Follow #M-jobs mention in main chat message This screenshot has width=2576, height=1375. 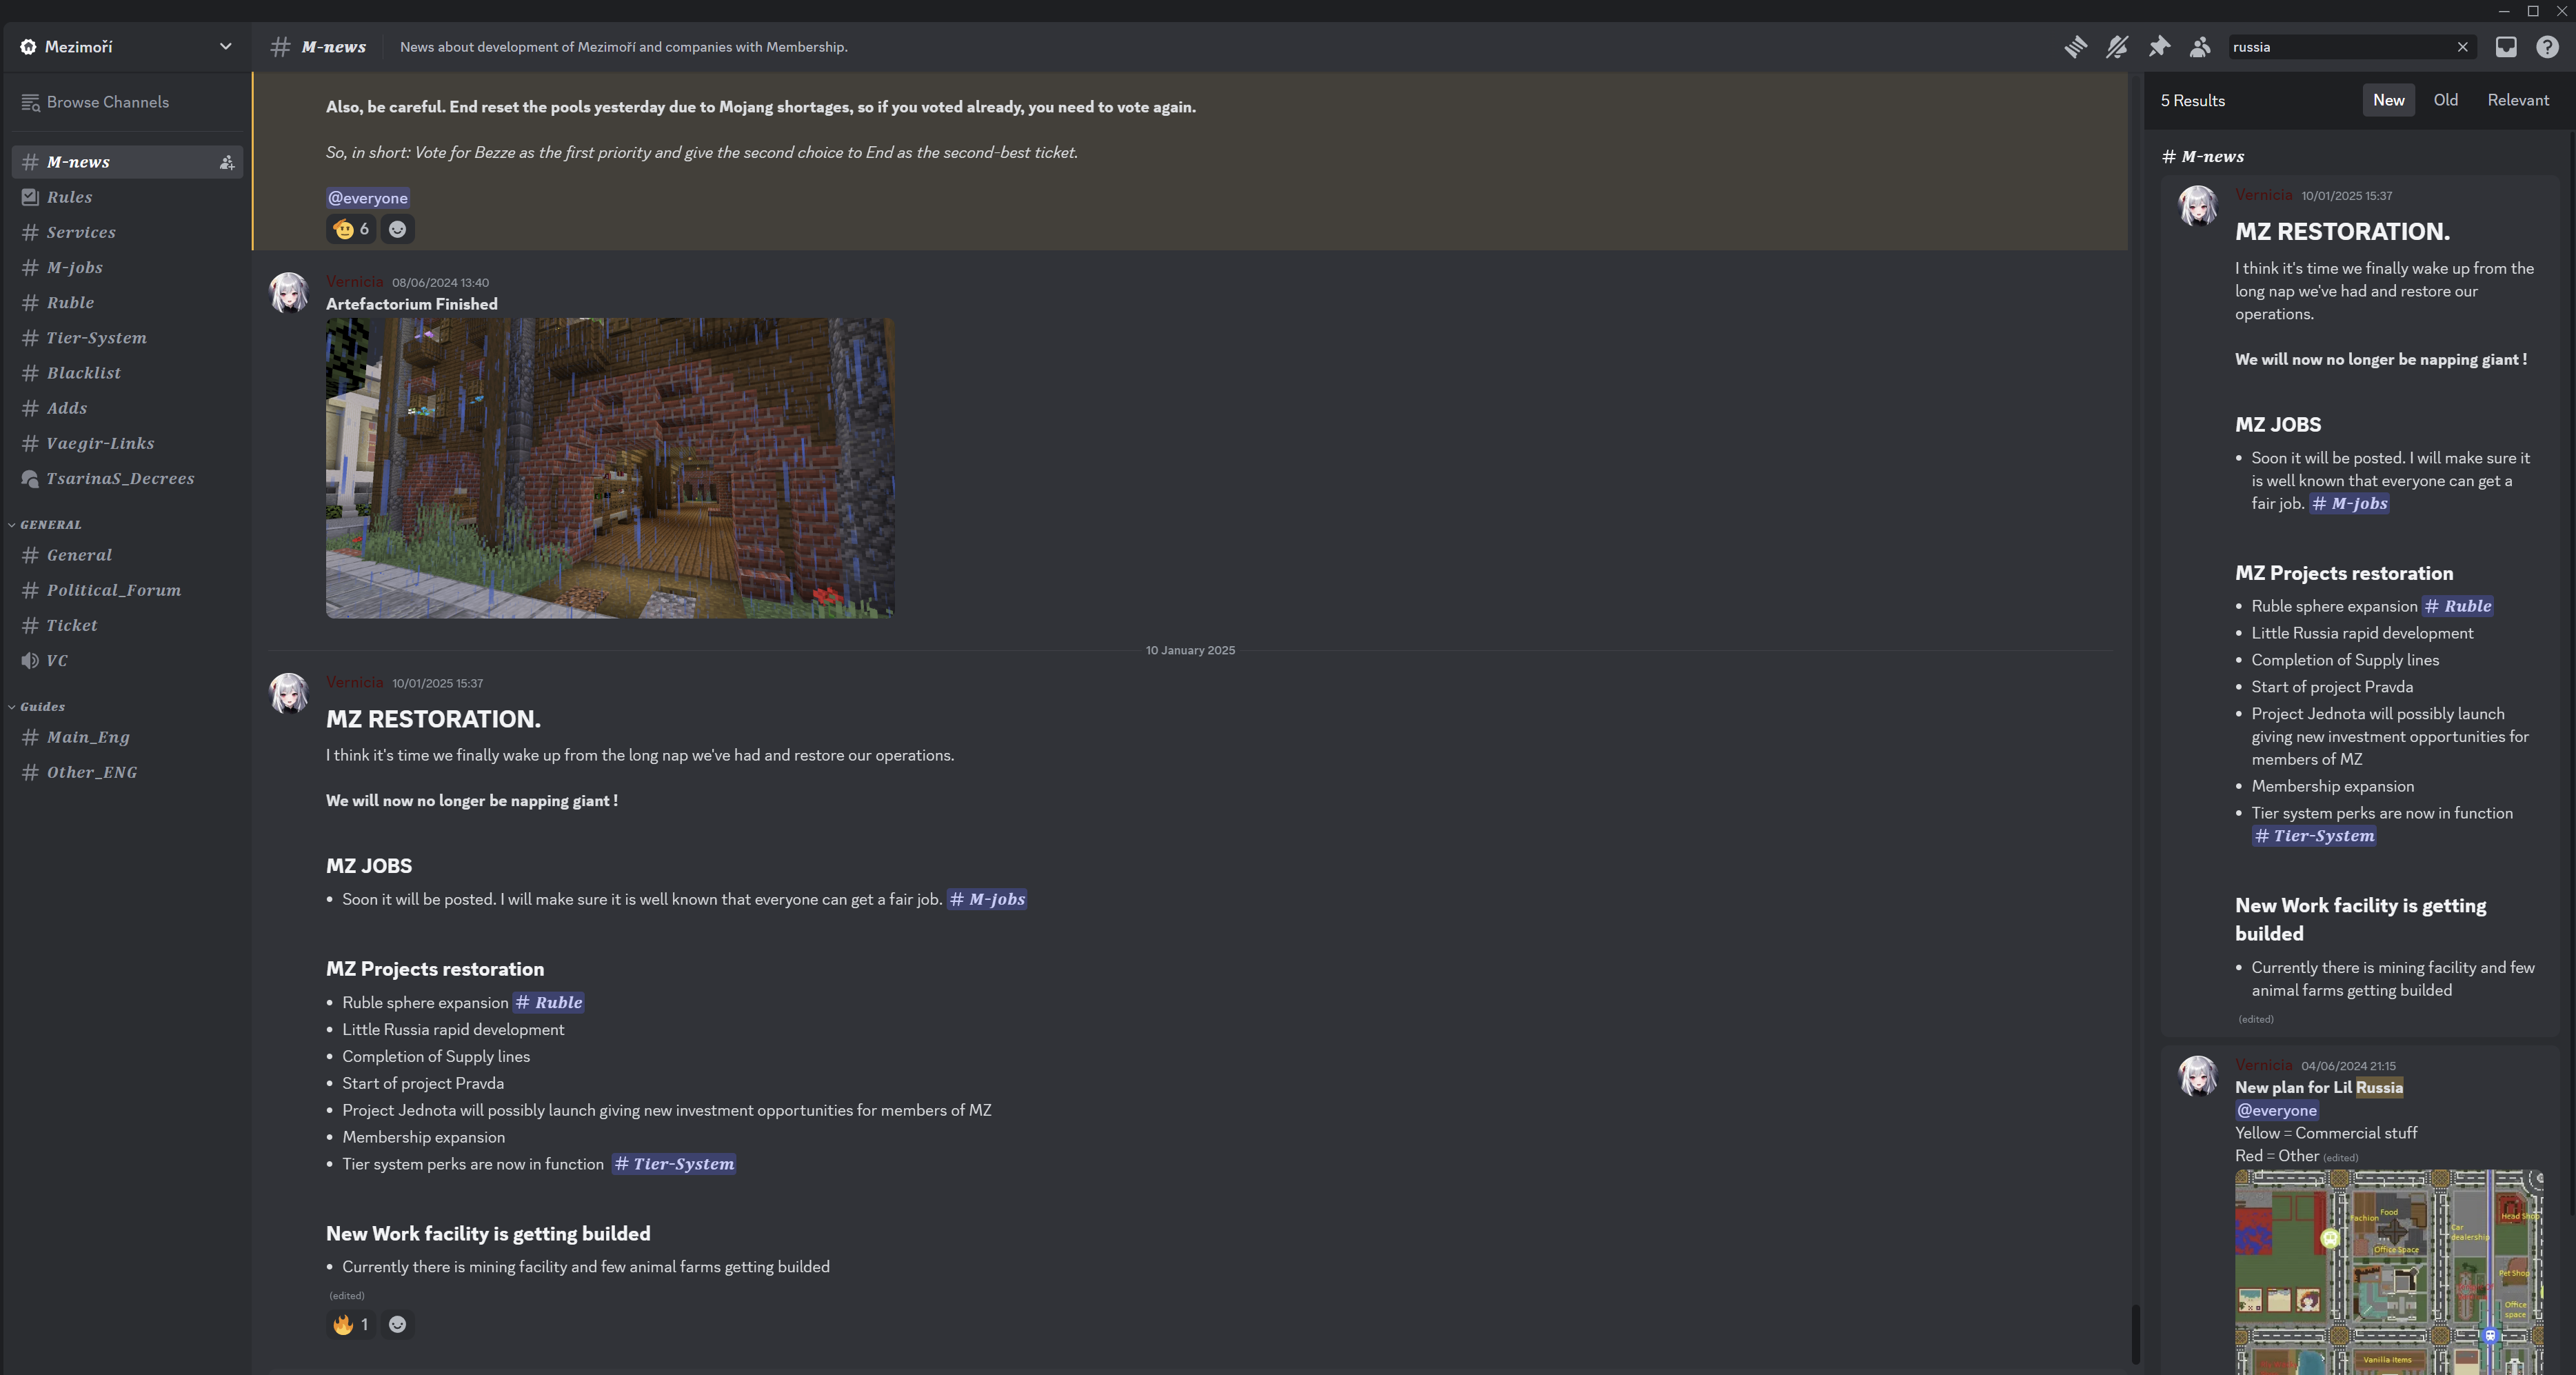tap(987, 899)
